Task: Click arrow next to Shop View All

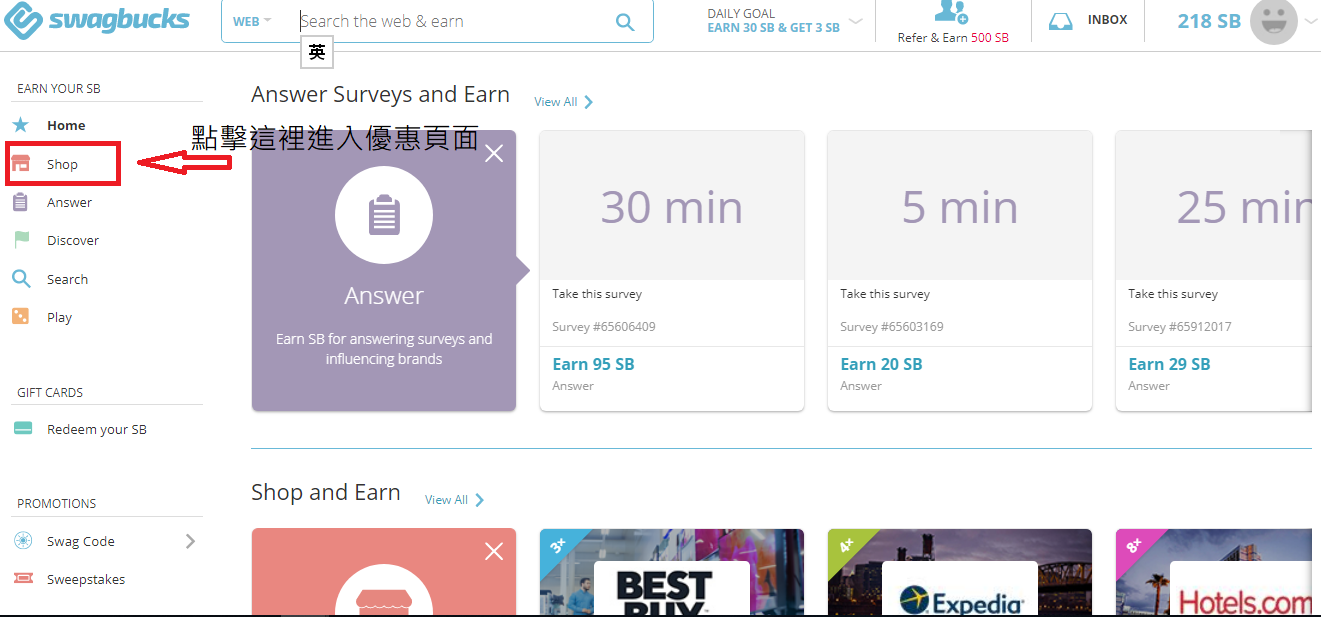Action: tap(479, 500)
